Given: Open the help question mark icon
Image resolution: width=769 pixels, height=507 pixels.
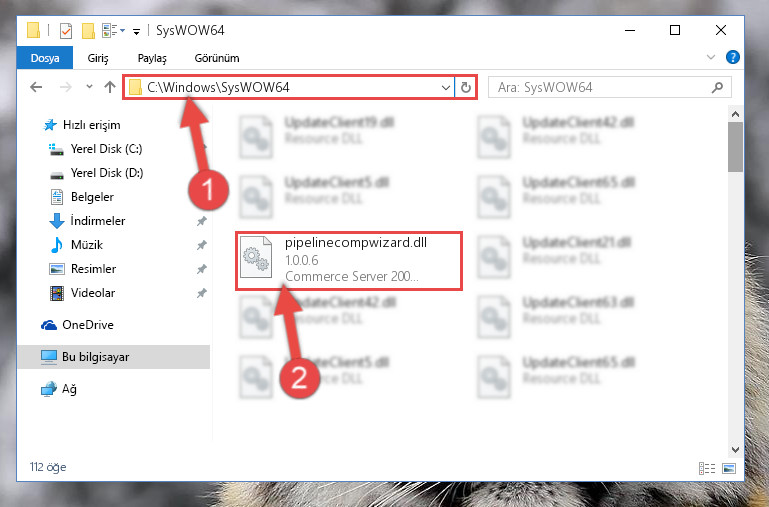Looking at the screenshot, I should [x=733, y=57].
